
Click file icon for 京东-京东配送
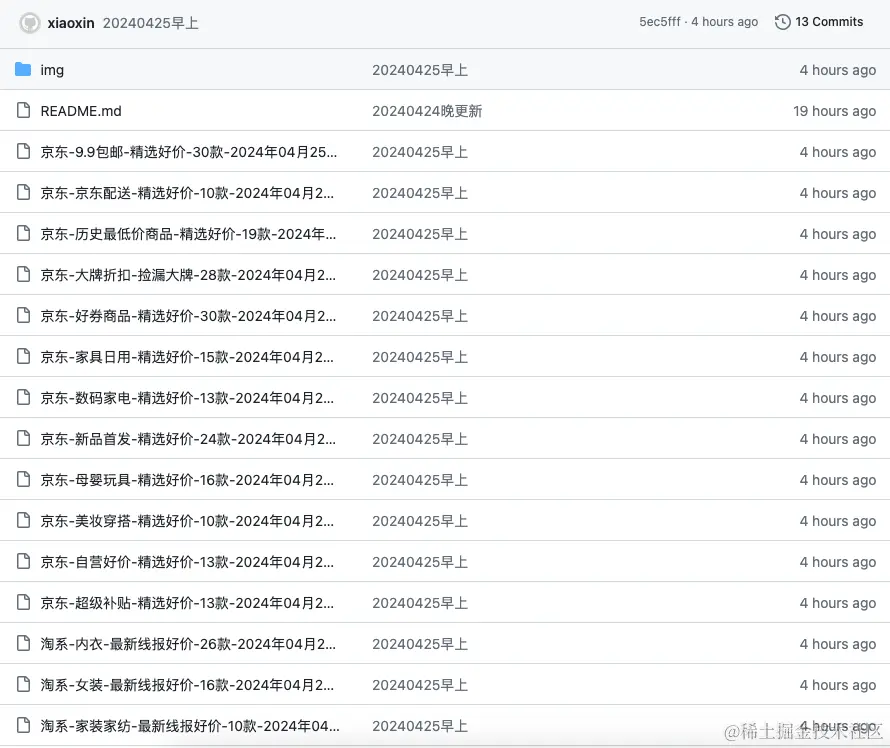(x=23, y=192)
